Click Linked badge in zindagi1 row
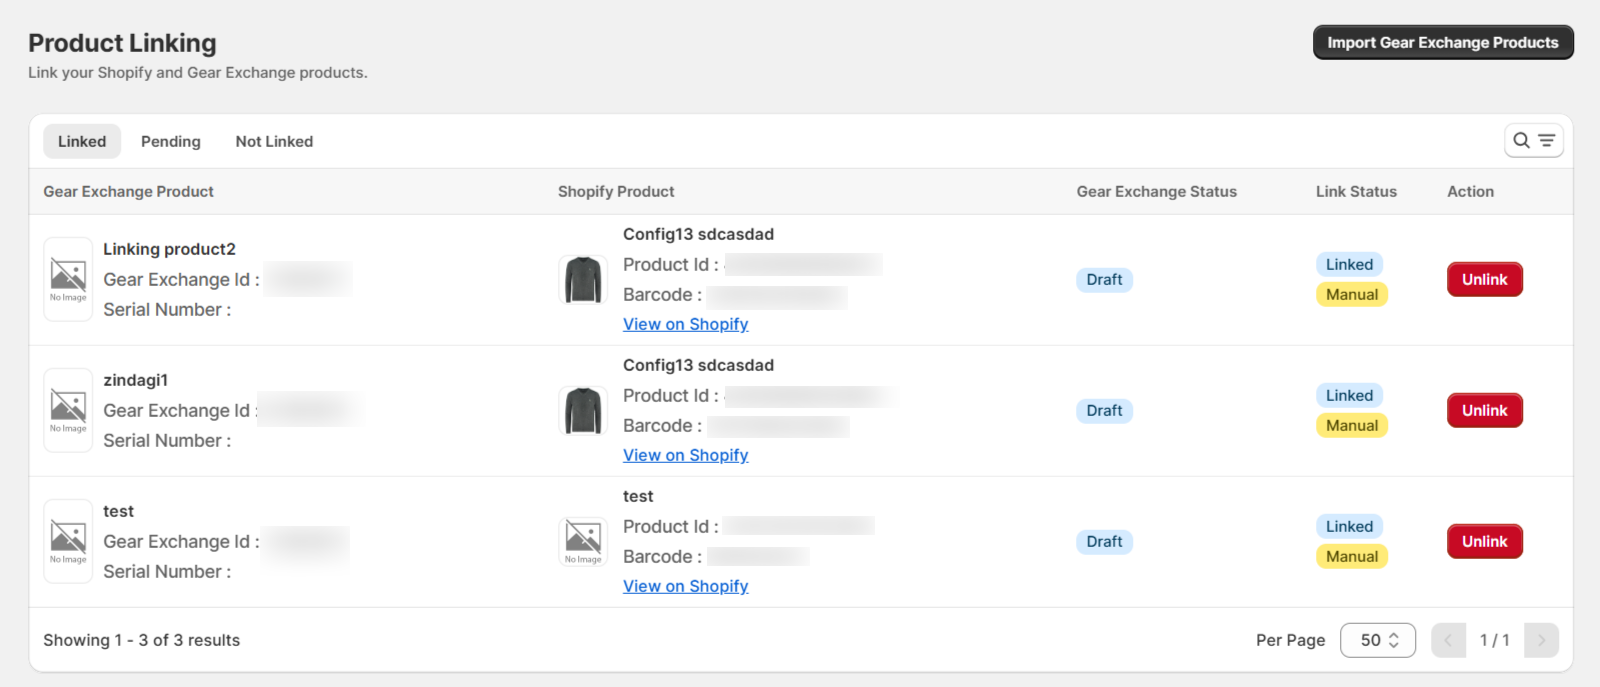This screenshot has height=687, width=1600. click(x=1350, y=395)
